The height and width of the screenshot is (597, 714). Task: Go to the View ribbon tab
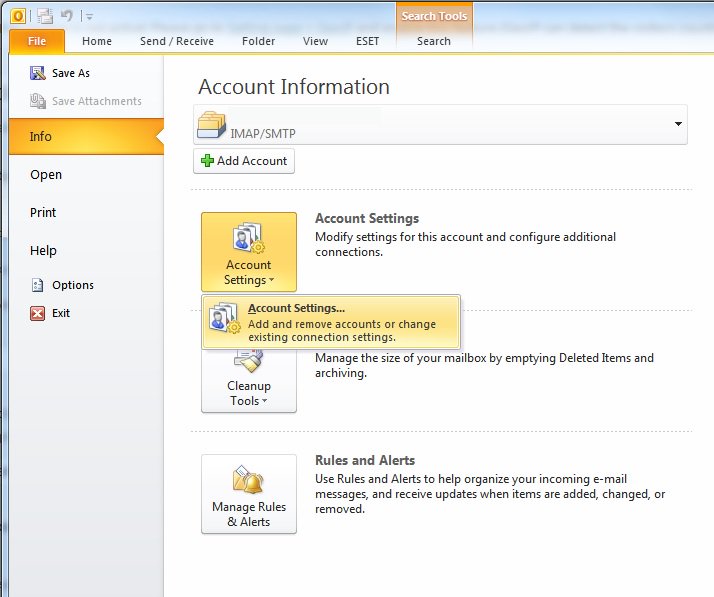click(x=315, y=41)
